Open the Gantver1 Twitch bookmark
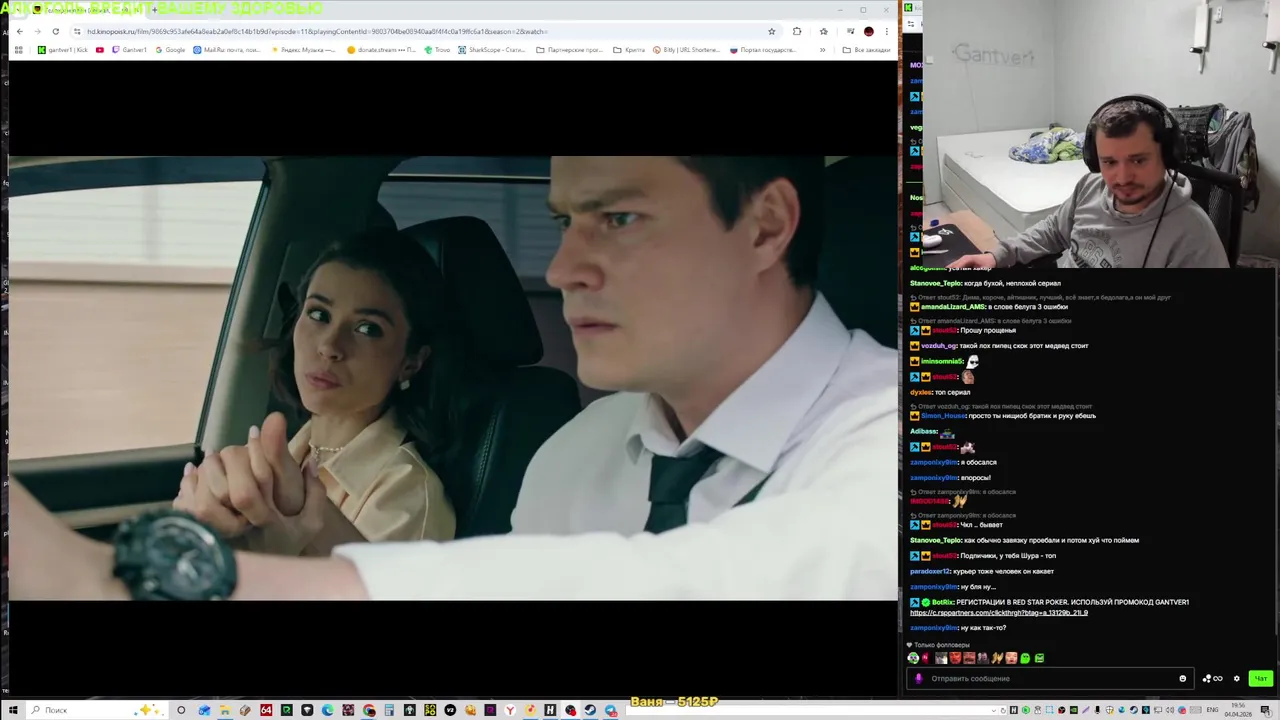 [129, 49]
